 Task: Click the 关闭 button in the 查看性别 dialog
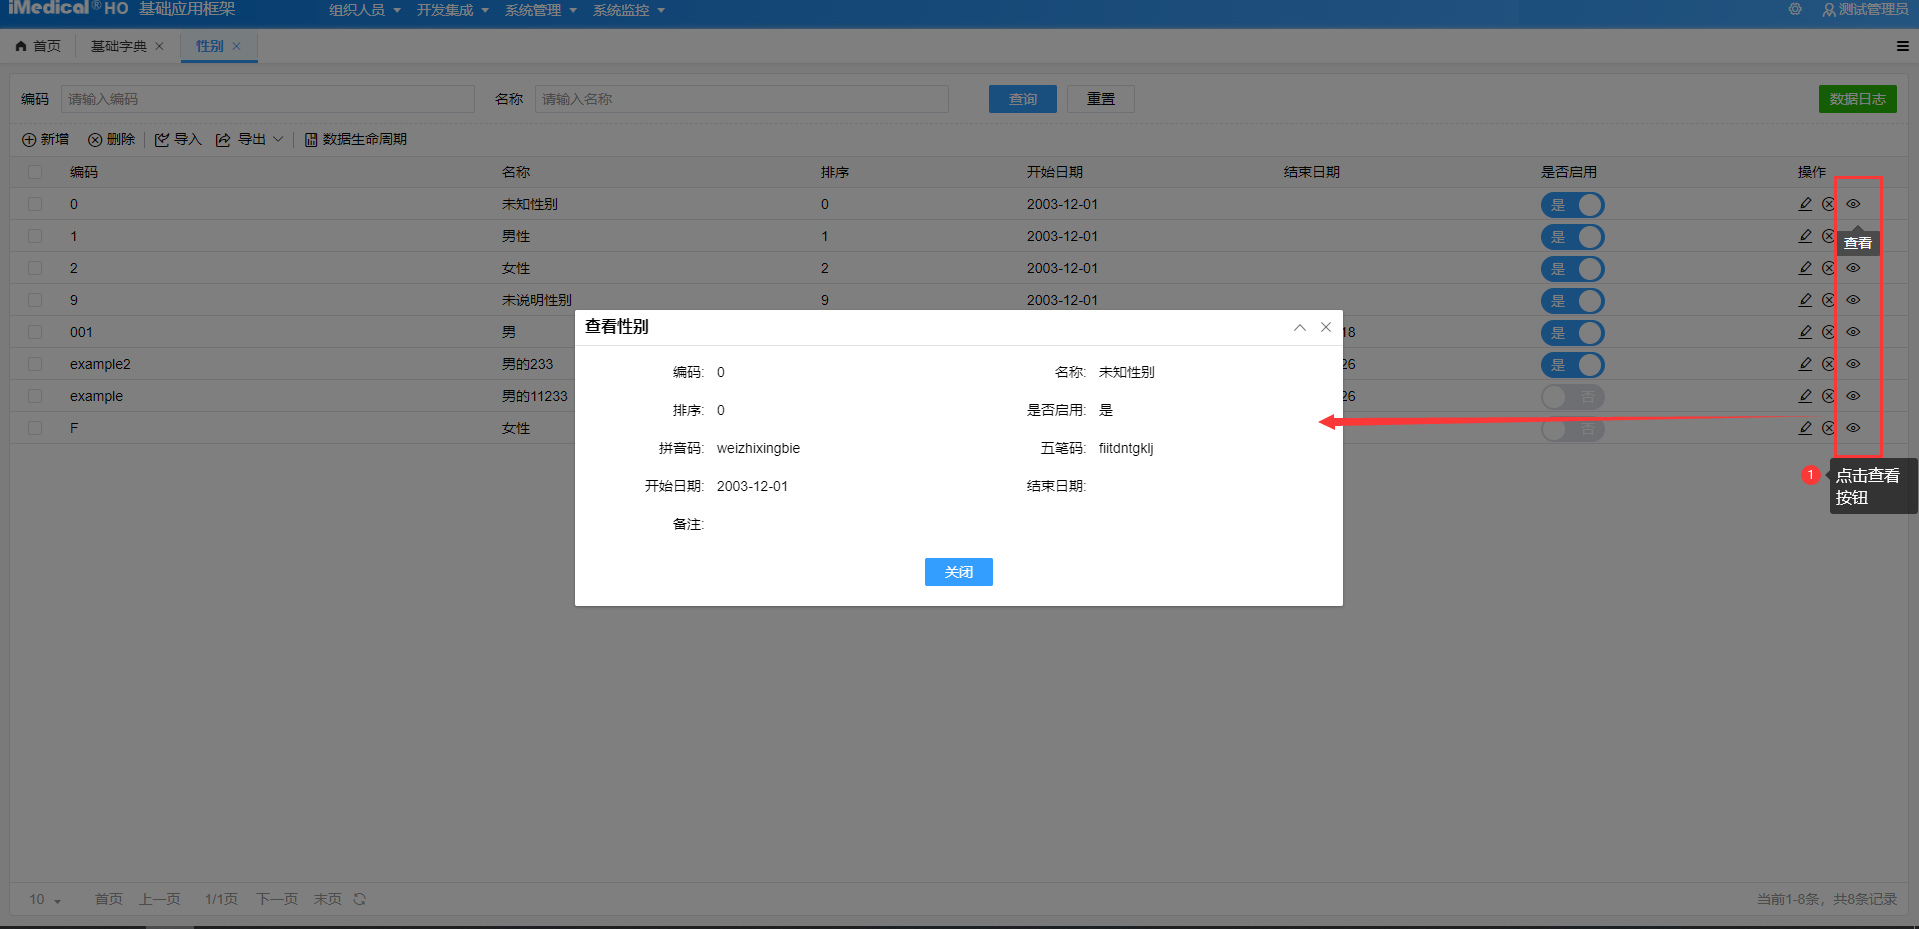coord(958,572)
